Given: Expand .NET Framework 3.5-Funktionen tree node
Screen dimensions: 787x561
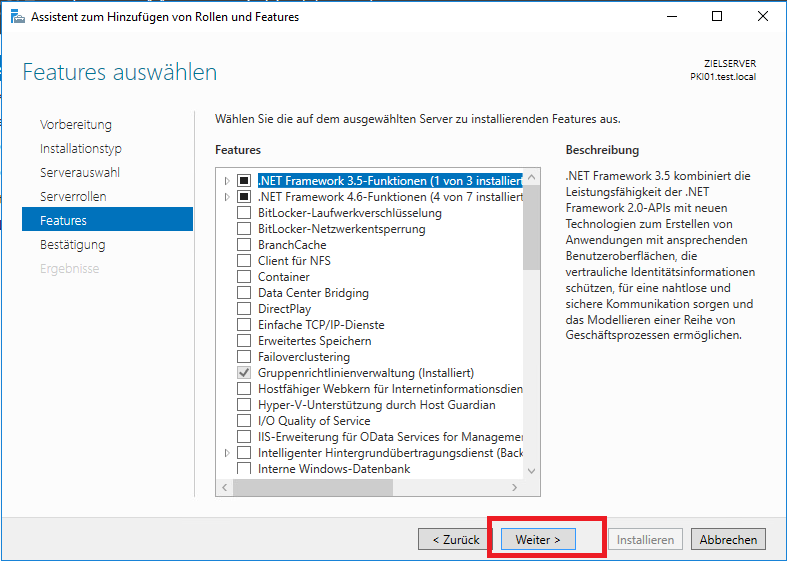Looking at the screenshot, I should point(227,181).
